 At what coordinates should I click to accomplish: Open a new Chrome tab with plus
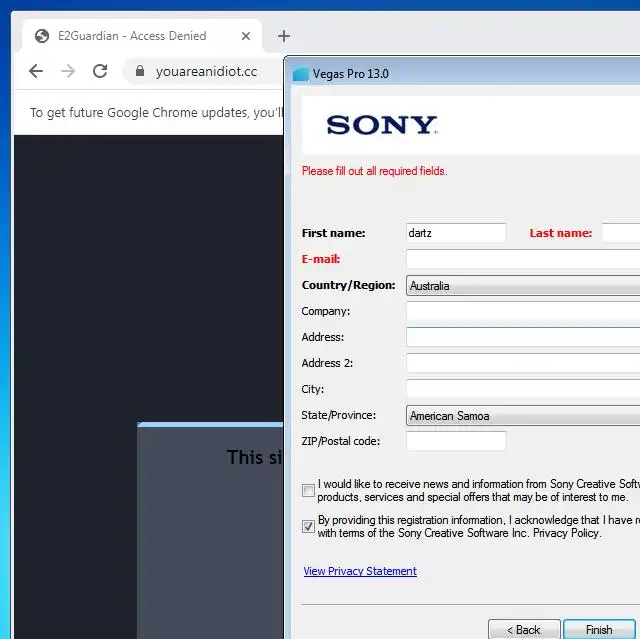[x=284, y=36]
